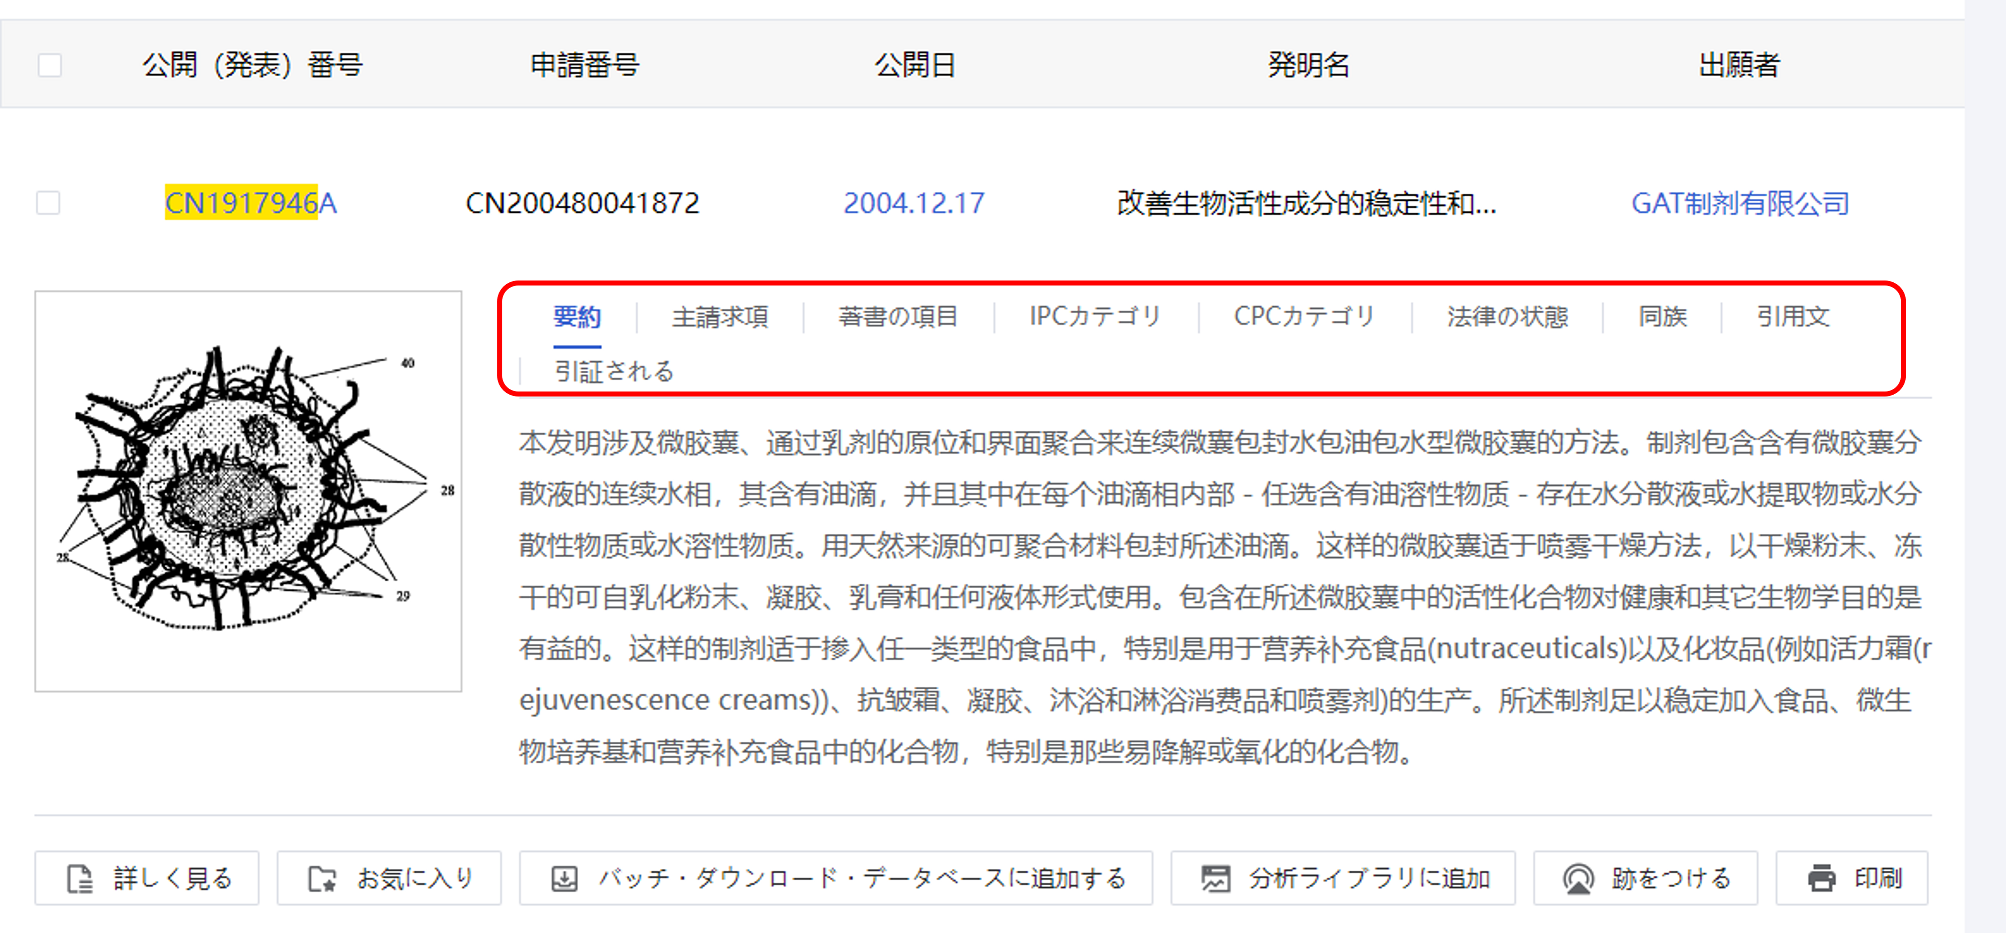The width and height of the screenshot is (2006, 933).
Task: View the 引用文 tab
Action: [x=1791, y=316]
